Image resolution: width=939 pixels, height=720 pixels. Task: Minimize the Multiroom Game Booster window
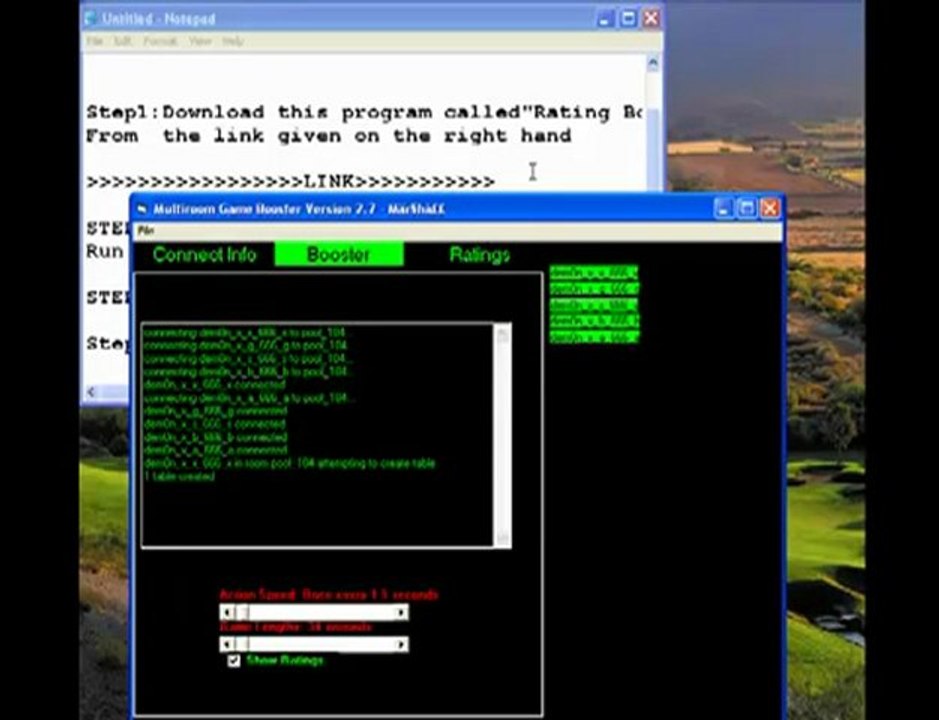click(723, 208)
